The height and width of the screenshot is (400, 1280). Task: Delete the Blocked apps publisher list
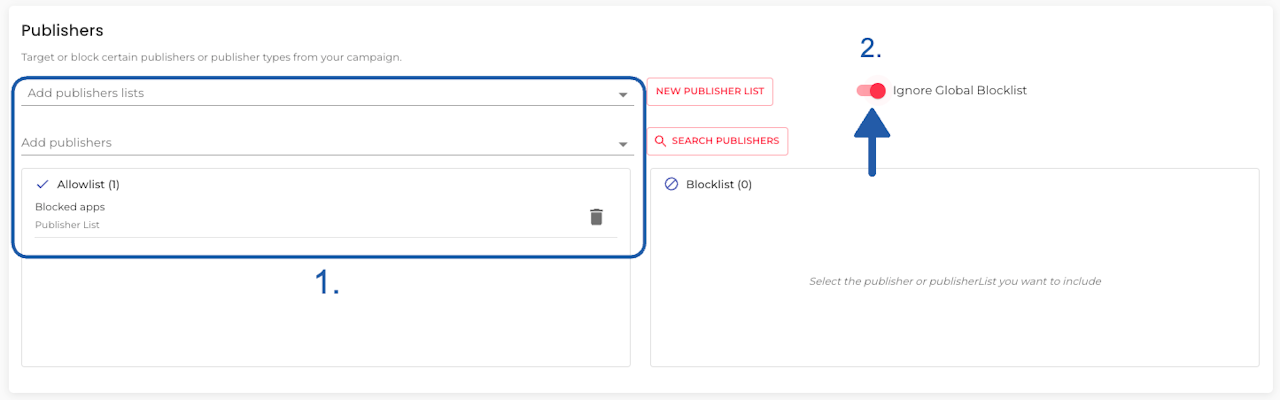pos(596,217)
